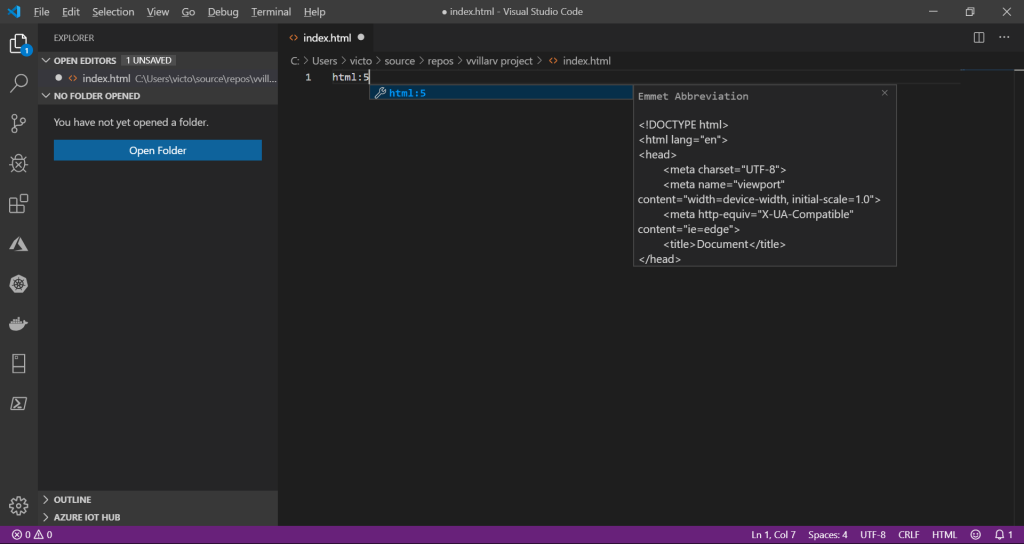Open the PowerShell console icon in activity bar

pyautogui.click(x=19, y=404)
